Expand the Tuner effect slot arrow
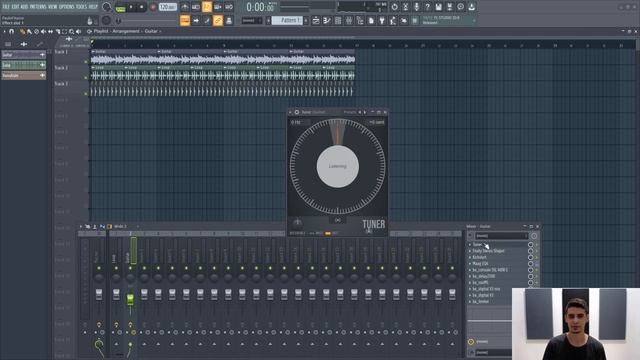 [470, 245]
